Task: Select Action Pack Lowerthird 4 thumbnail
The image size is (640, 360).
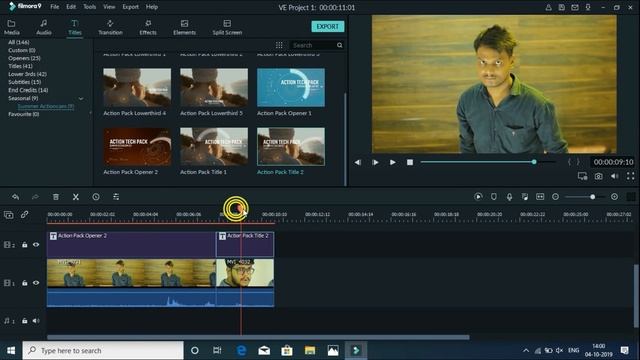Action: 137,87
